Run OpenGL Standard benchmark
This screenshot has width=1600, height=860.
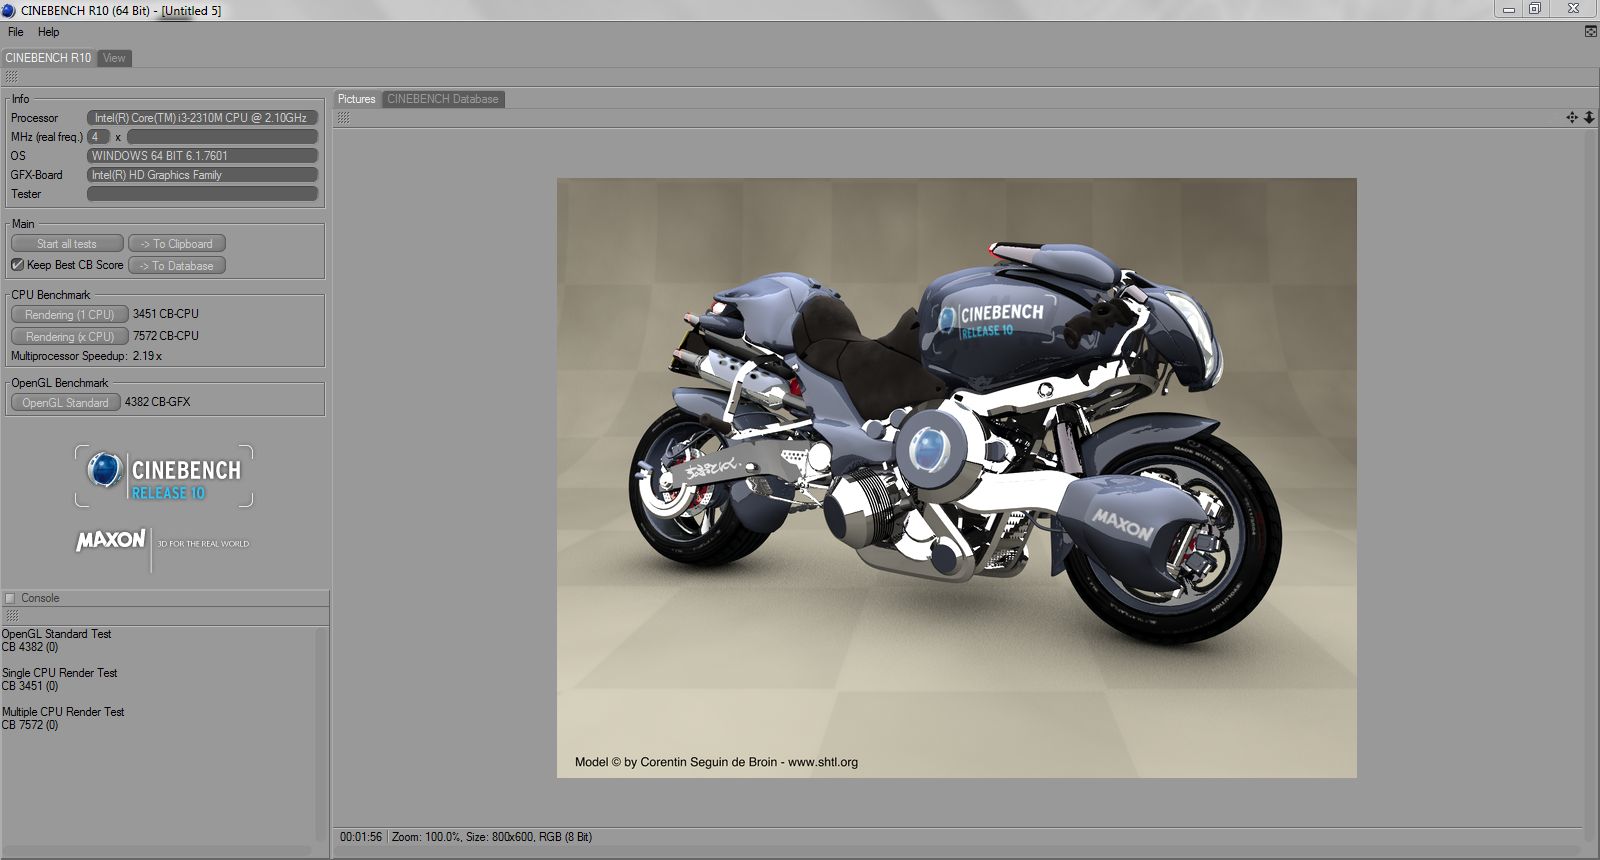pos(66,402)
